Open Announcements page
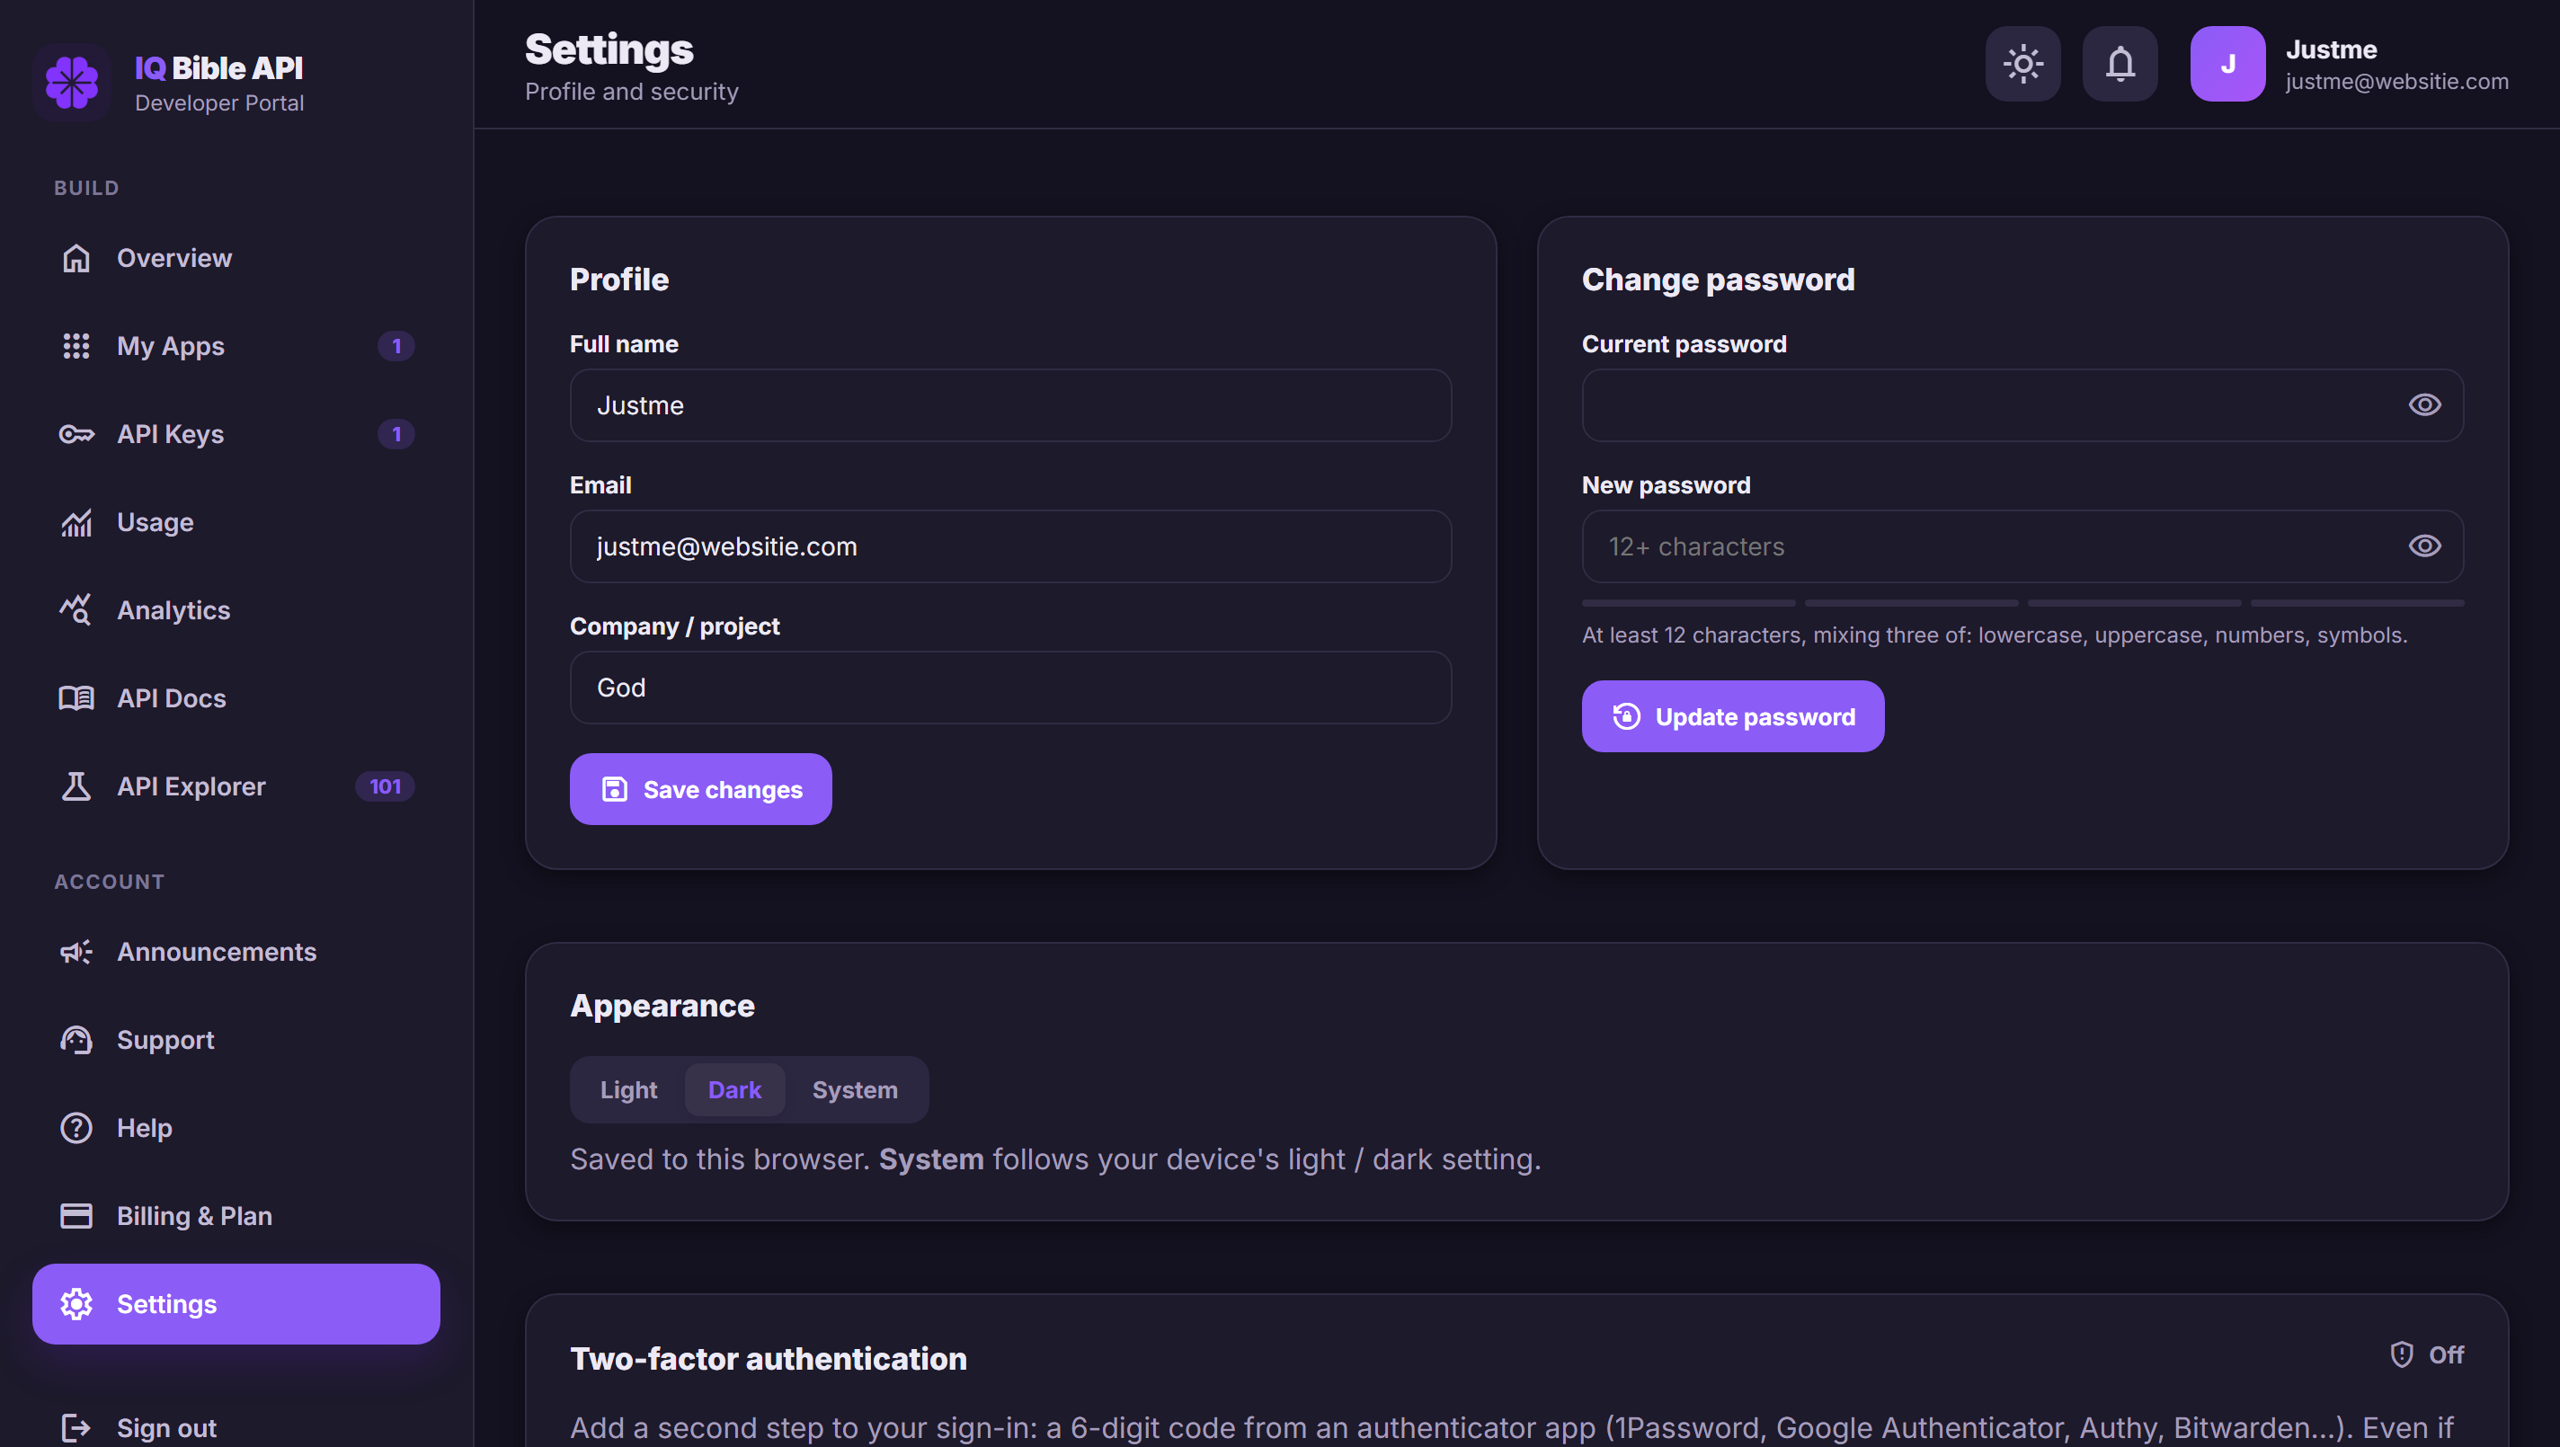 236,952
